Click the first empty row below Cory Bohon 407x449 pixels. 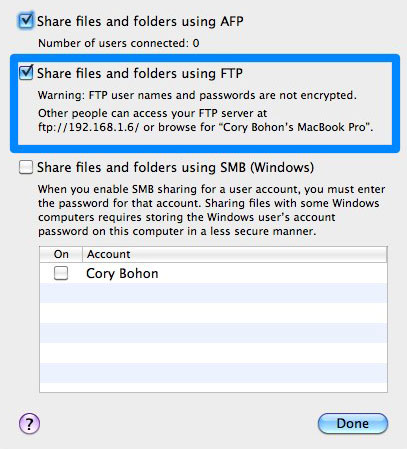[x=213, y=293]
